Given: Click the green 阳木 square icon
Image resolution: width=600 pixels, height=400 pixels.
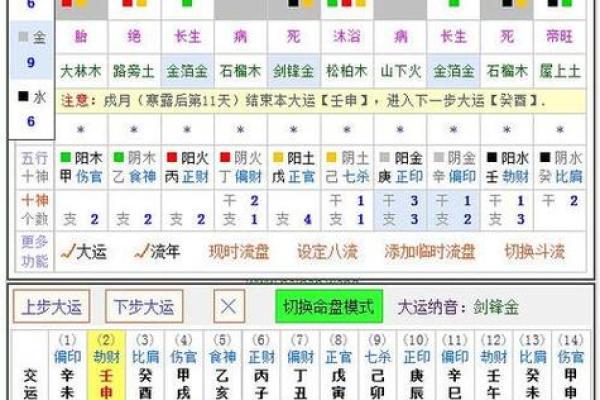Looking at the screenshot, I should point(66,158).
